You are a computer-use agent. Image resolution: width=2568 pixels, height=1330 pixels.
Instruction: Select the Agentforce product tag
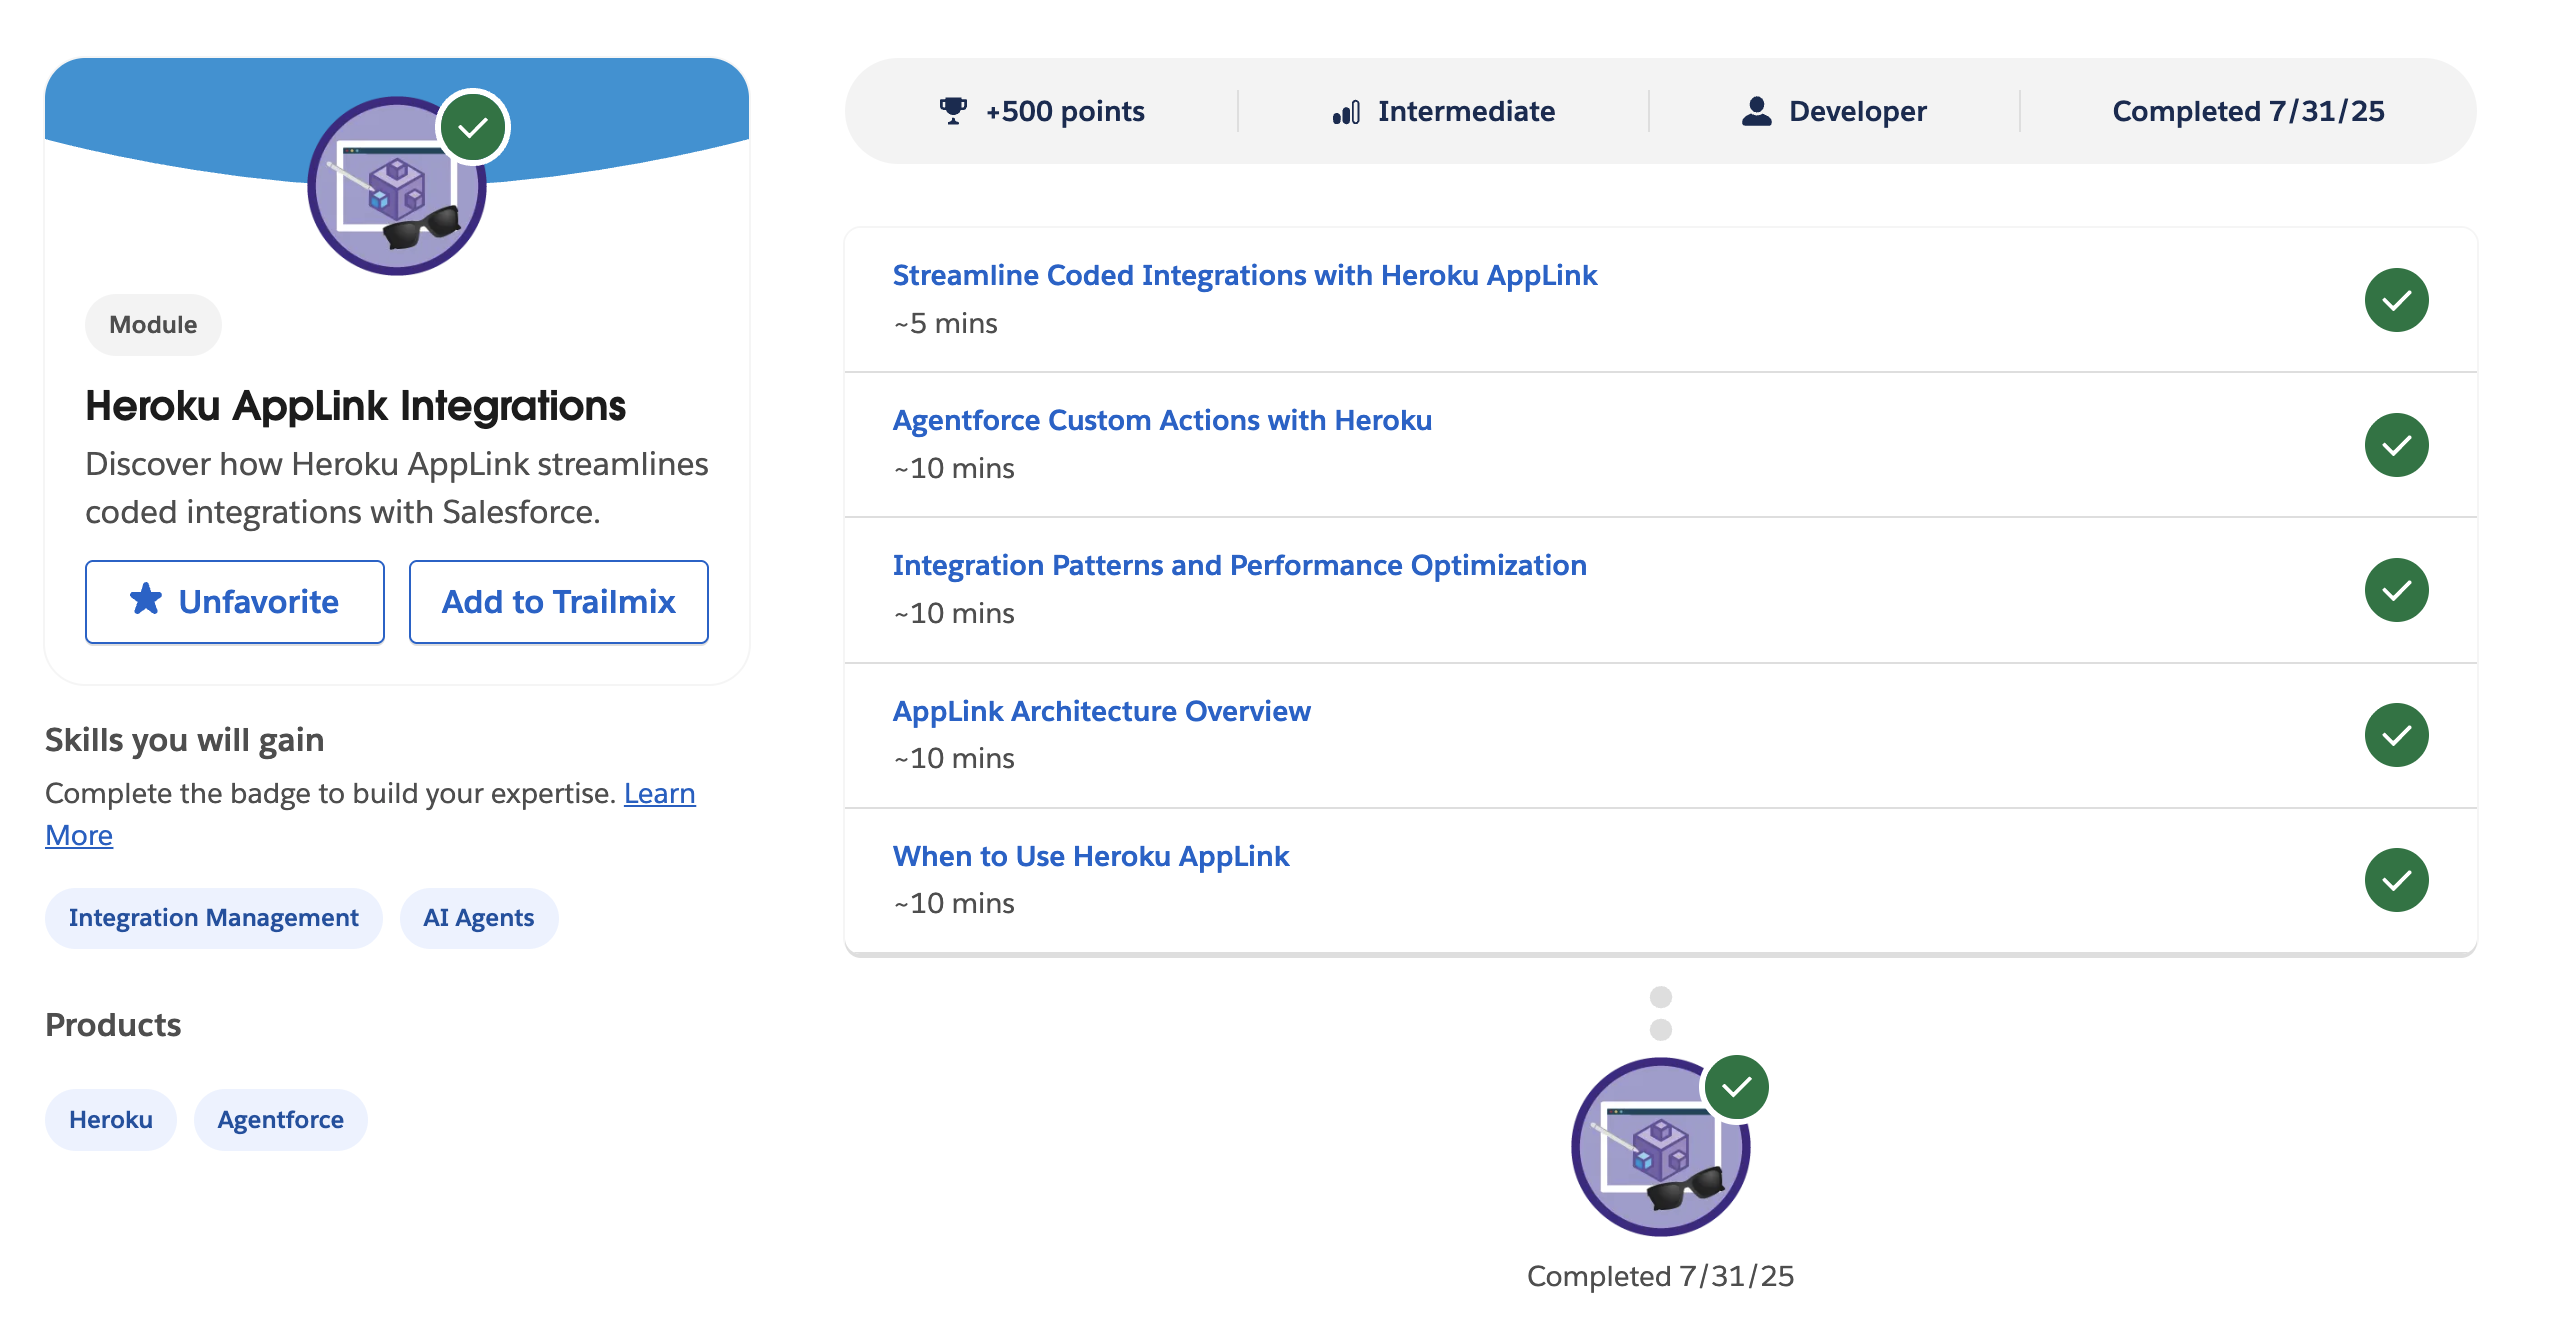click(280, 1120)
